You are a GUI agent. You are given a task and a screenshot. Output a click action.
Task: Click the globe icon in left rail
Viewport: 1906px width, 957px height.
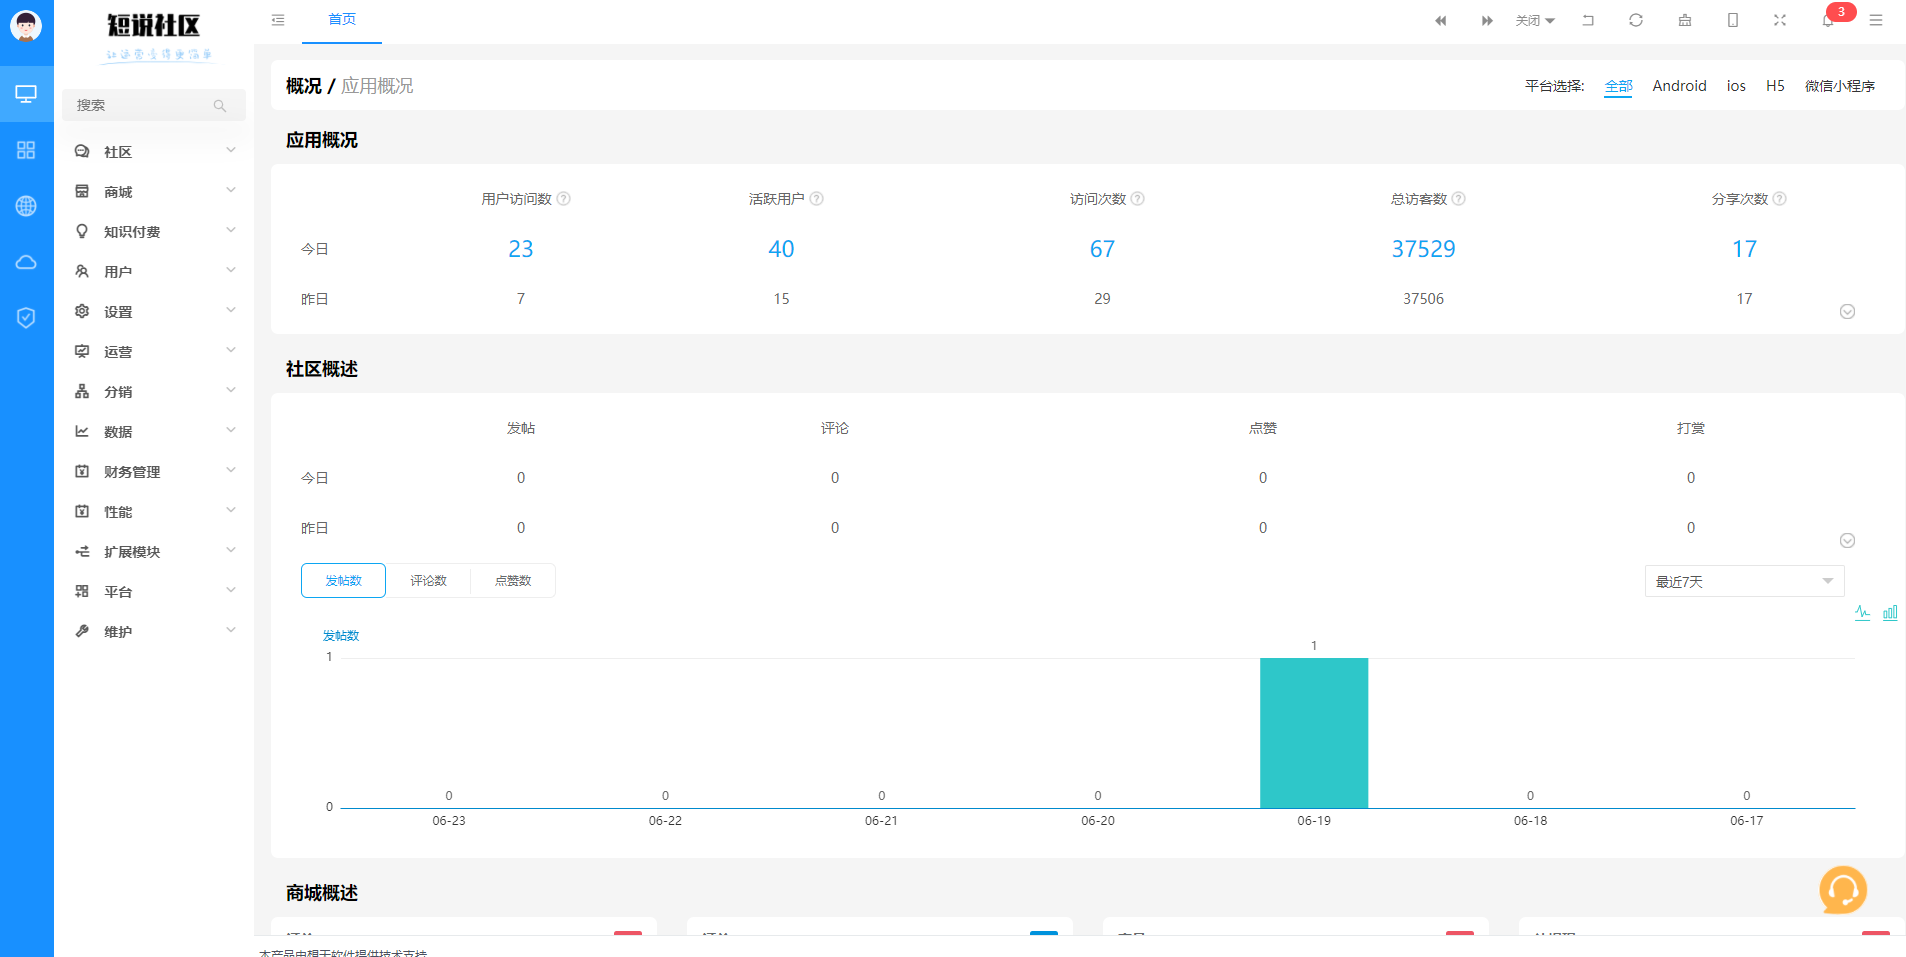[26, 206]
